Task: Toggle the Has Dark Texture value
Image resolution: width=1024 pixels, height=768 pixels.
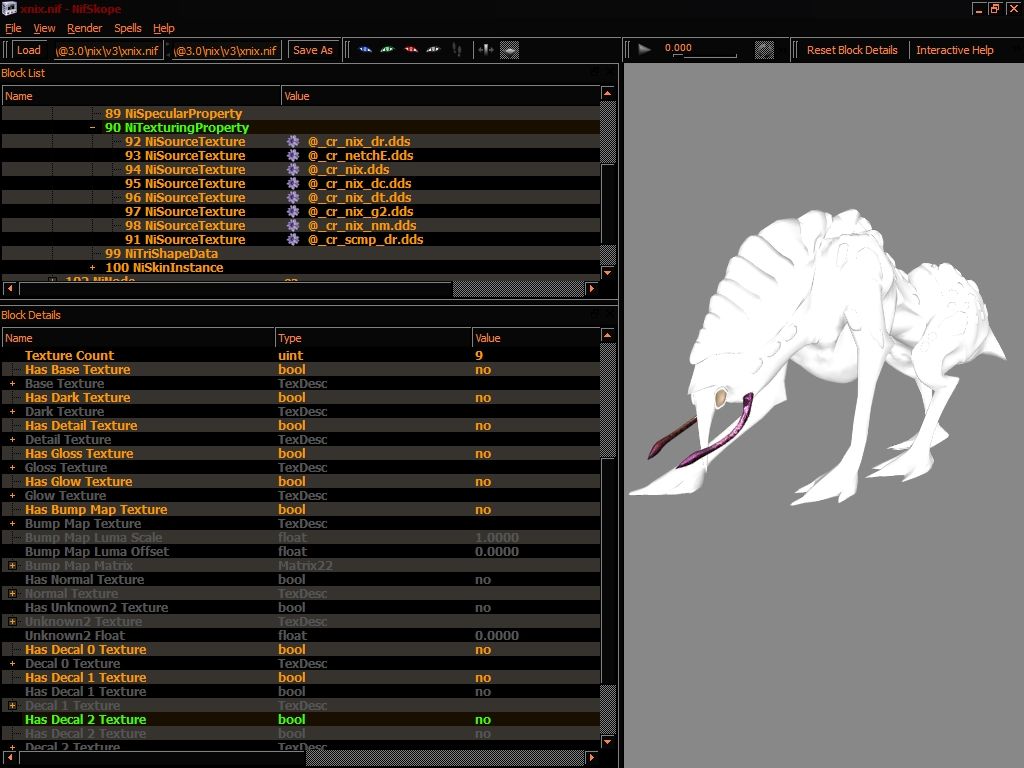Action: [x=483, y=398]
